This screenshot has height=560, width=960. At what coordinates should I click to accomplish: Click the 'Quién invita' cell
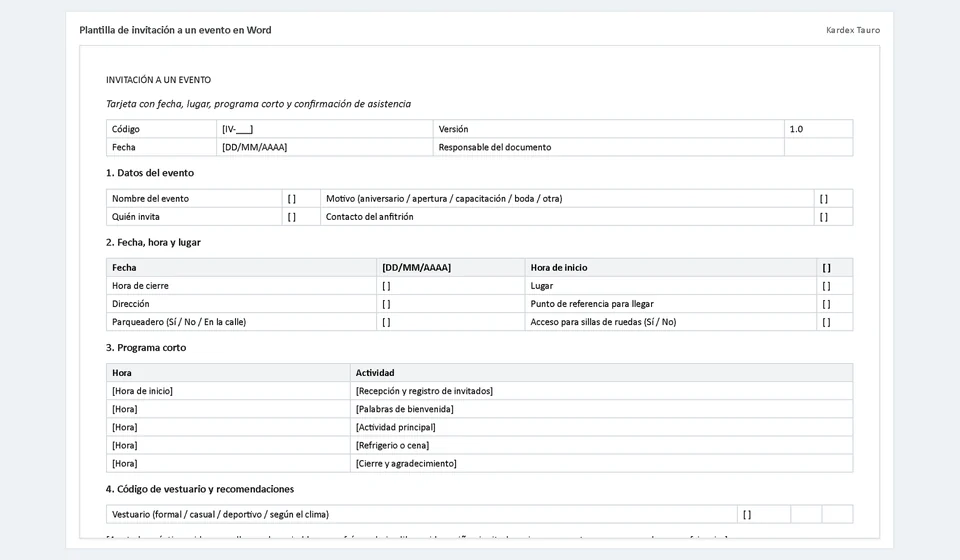click(194, 217)
